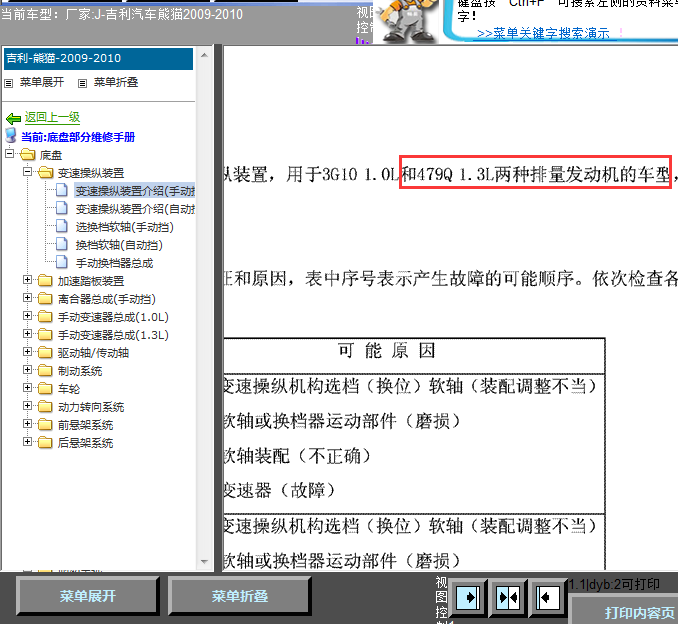Select the 底盘 tree label
Screen dimensions: 678x628
click(x=51, y=155)
